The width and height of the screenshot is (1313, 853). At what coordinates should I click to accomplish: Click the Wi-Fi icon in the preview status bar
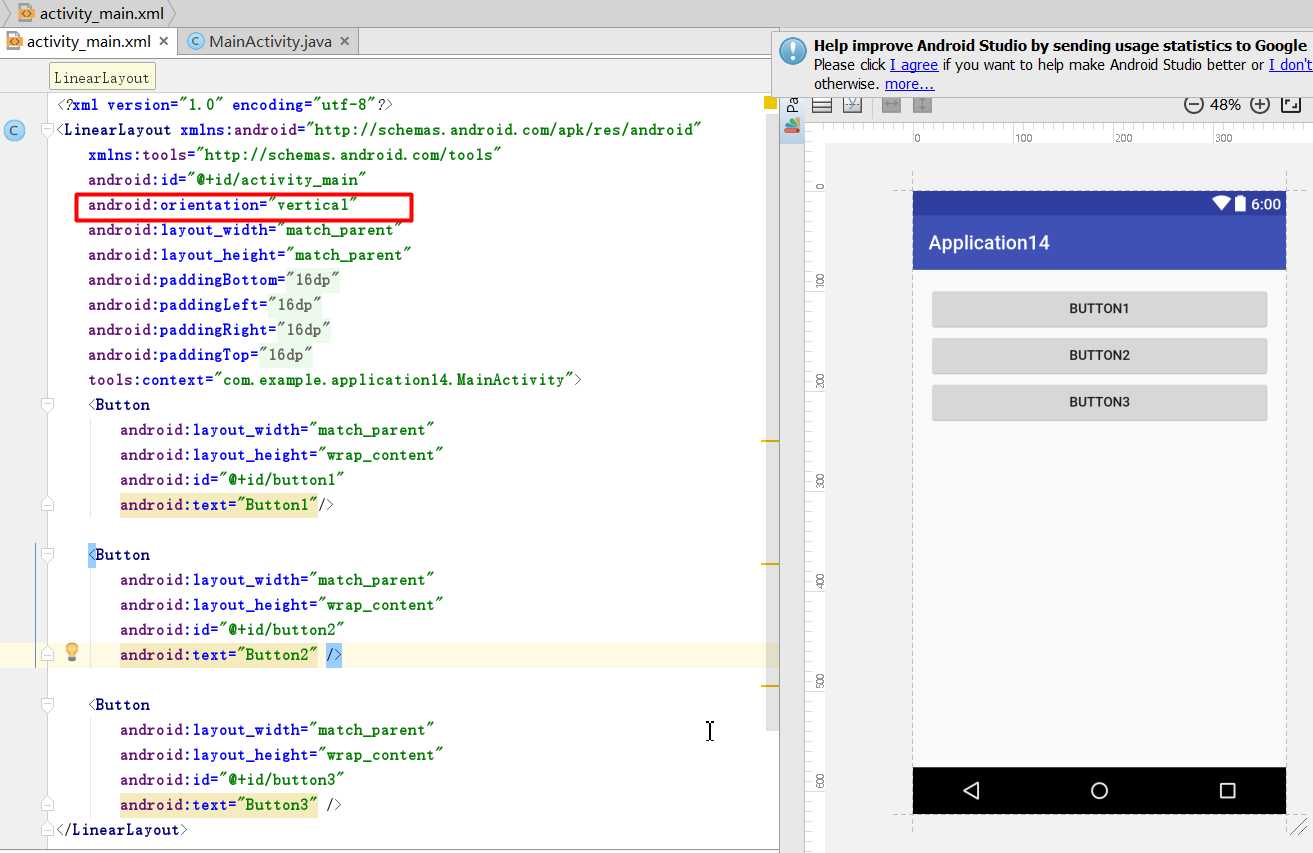pos(1221,204)
